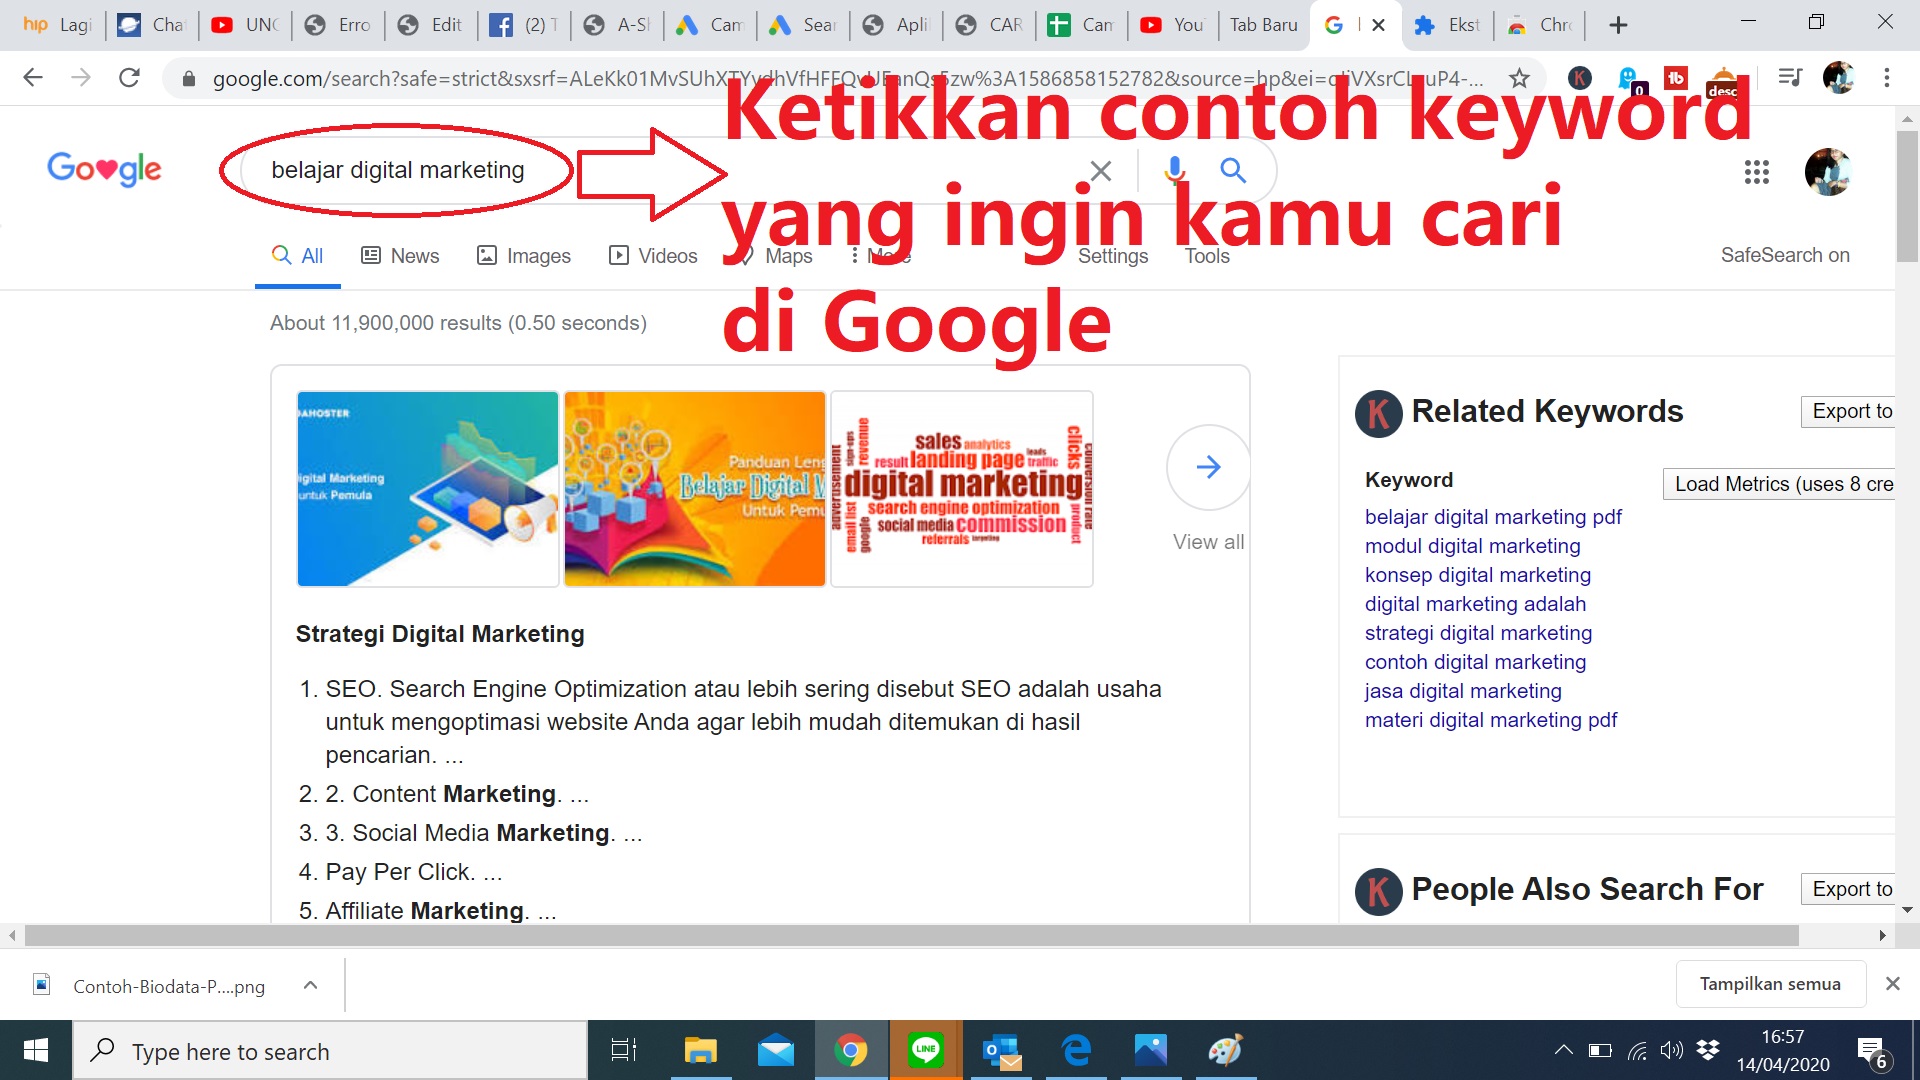Show hidden system tray icons
1920x1080 pixels.
coord(1563,1050)
